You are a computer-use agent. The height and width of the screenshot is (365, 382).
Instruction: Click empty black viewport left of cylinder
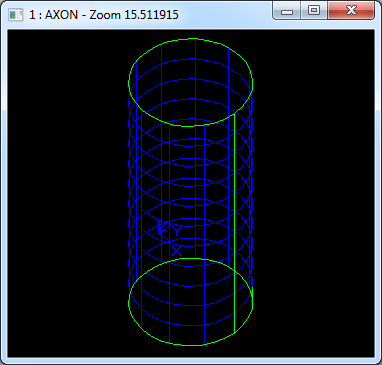pyautogui.click(x=67, y=193)
